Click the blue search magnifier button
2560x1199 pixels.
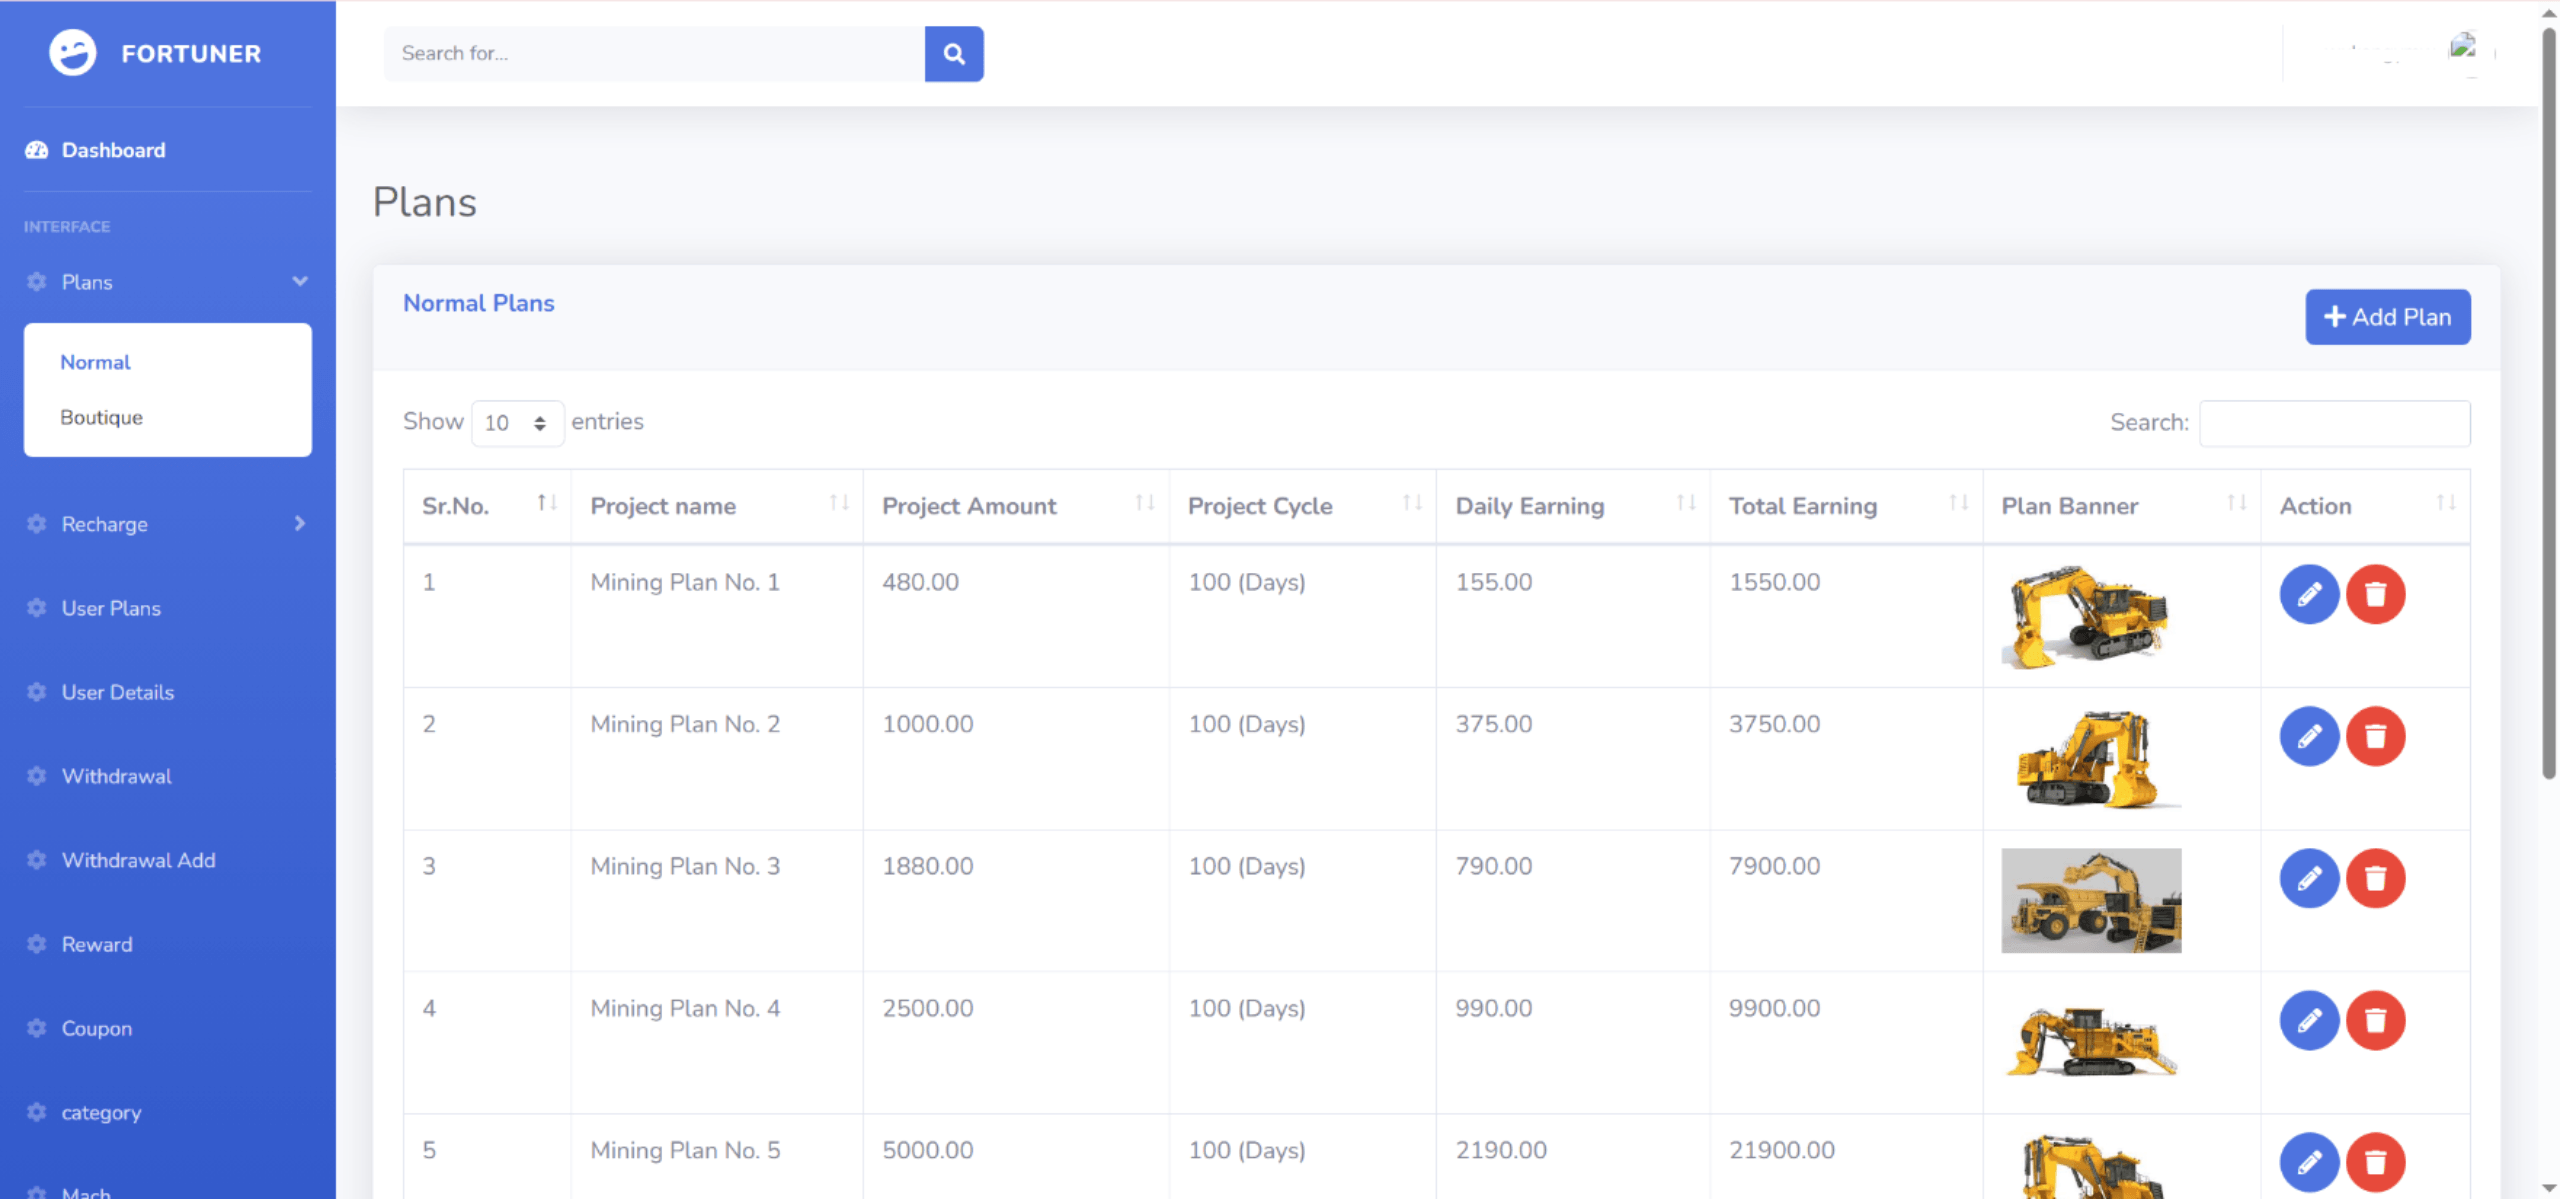[x=953, y=54]
